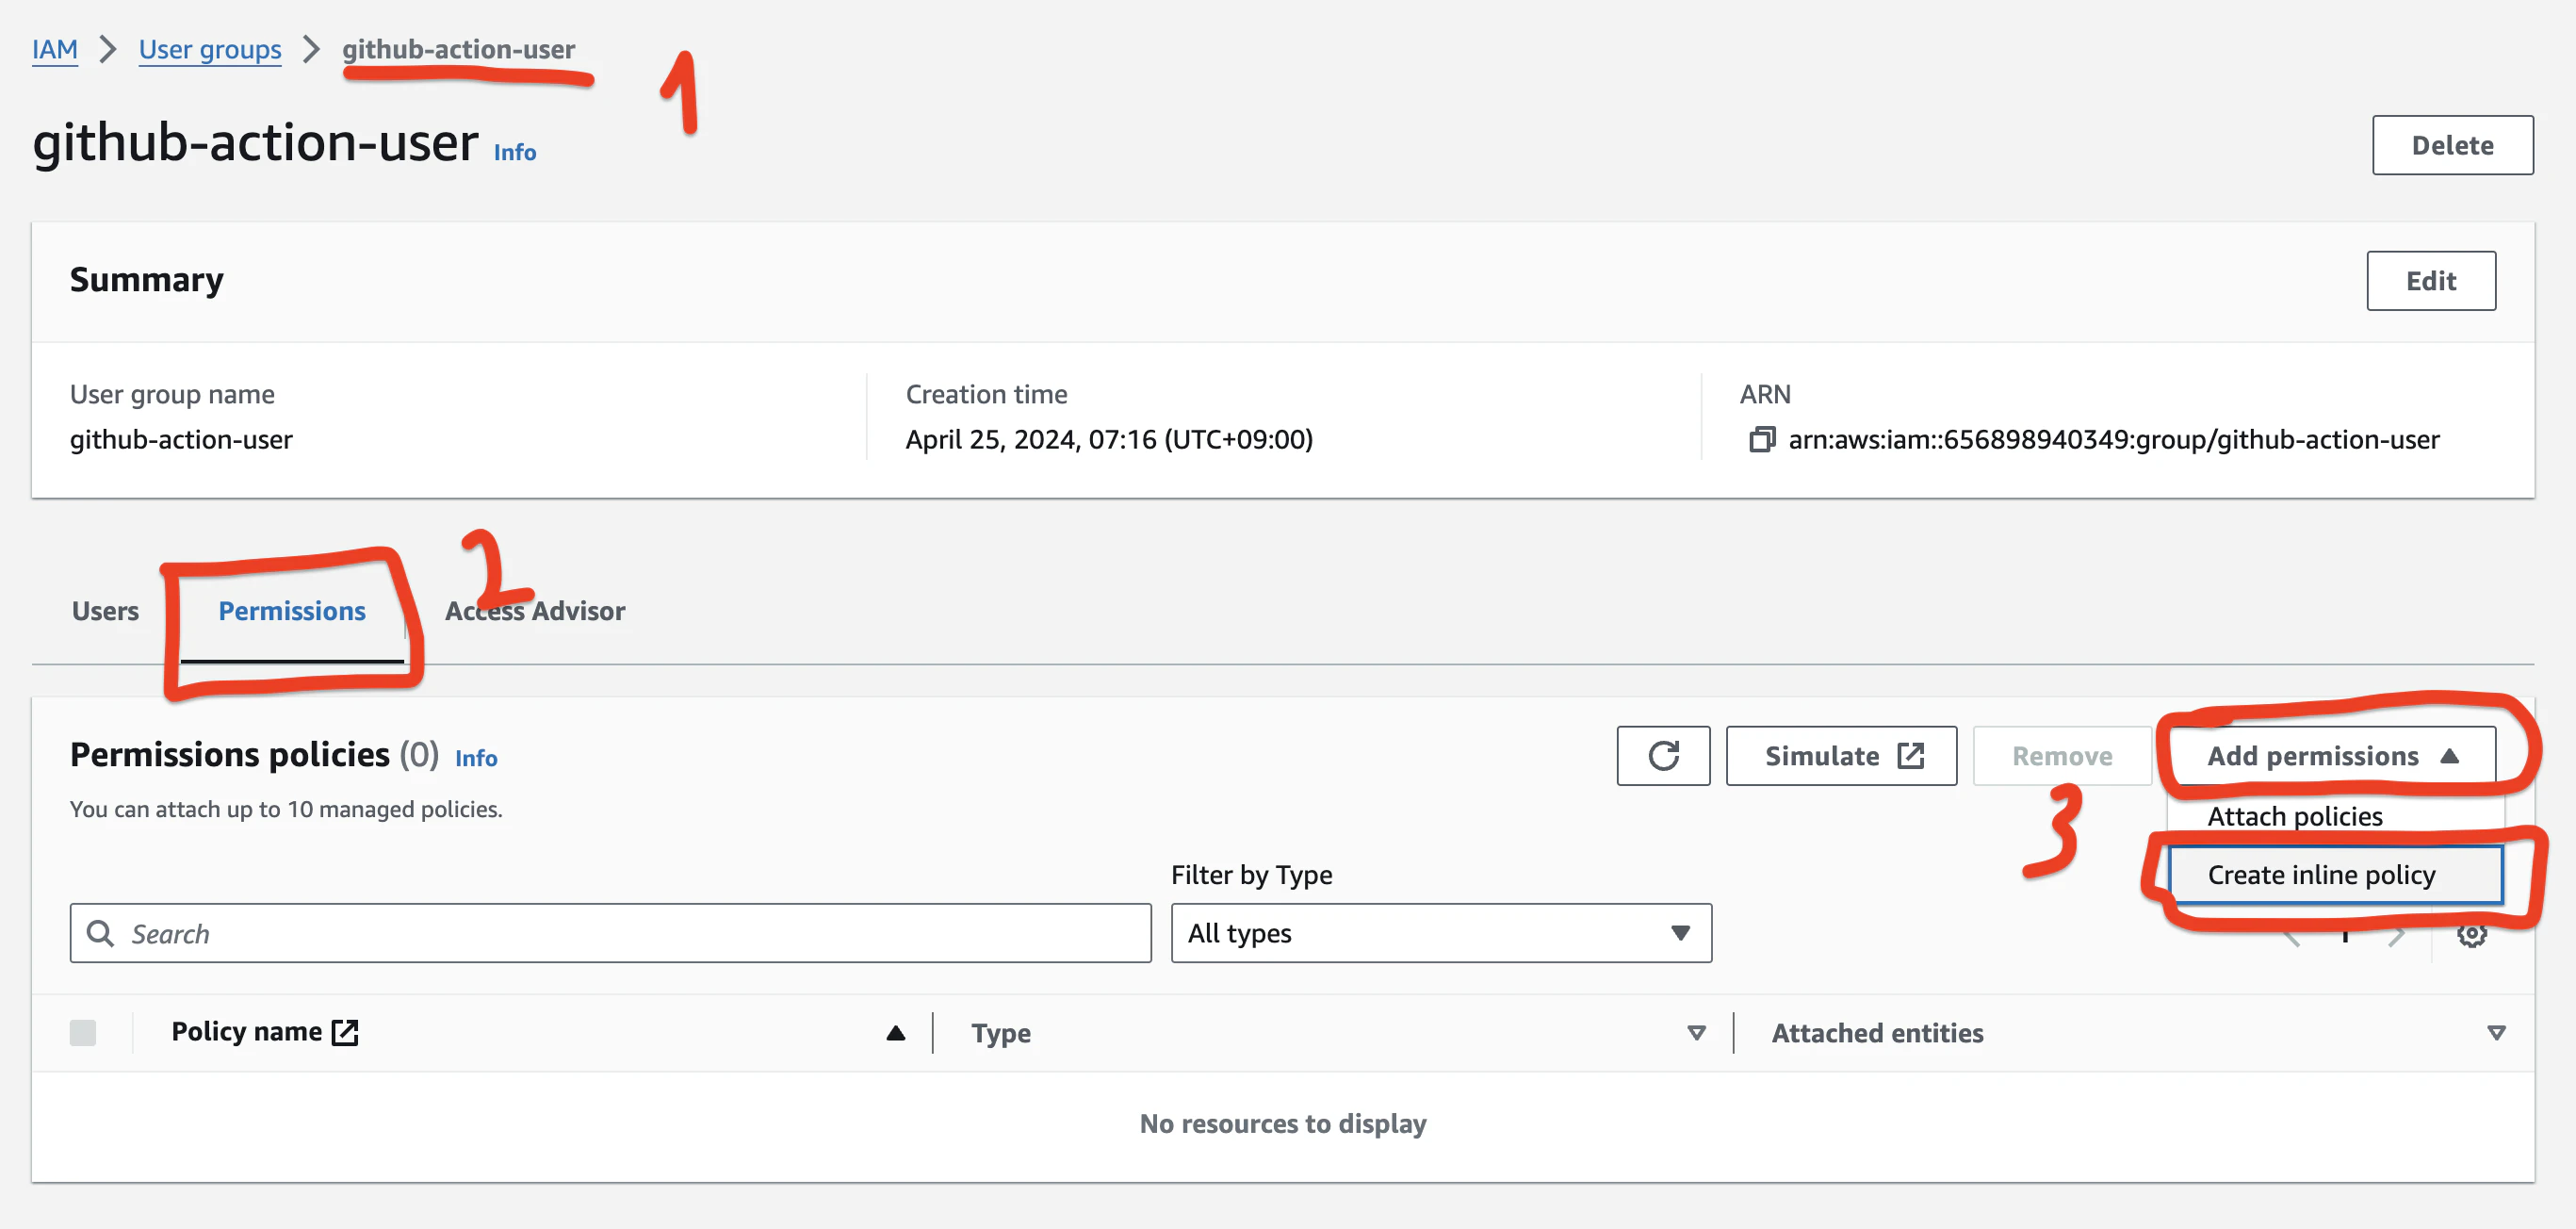
Task: Switch to the Users tab
Action: 105,611
